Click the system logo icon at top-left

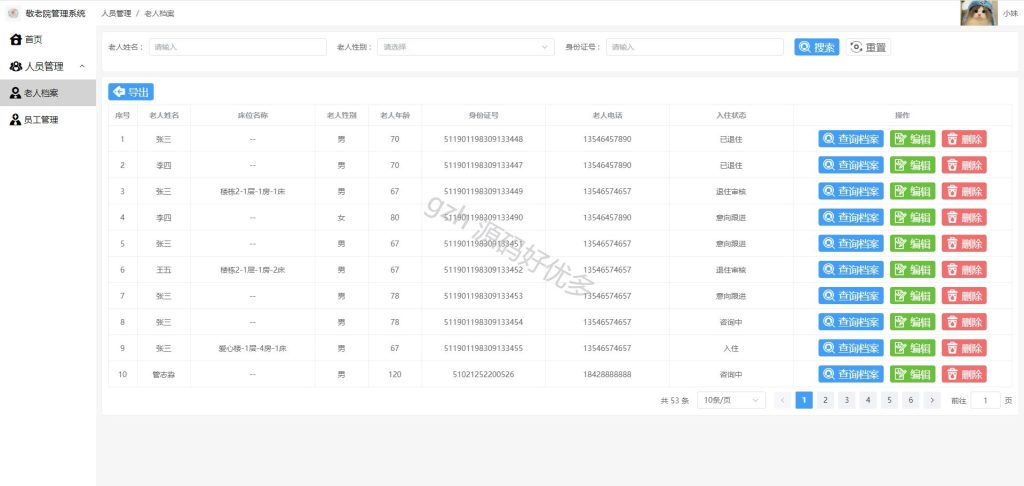[x=13, y=13]
